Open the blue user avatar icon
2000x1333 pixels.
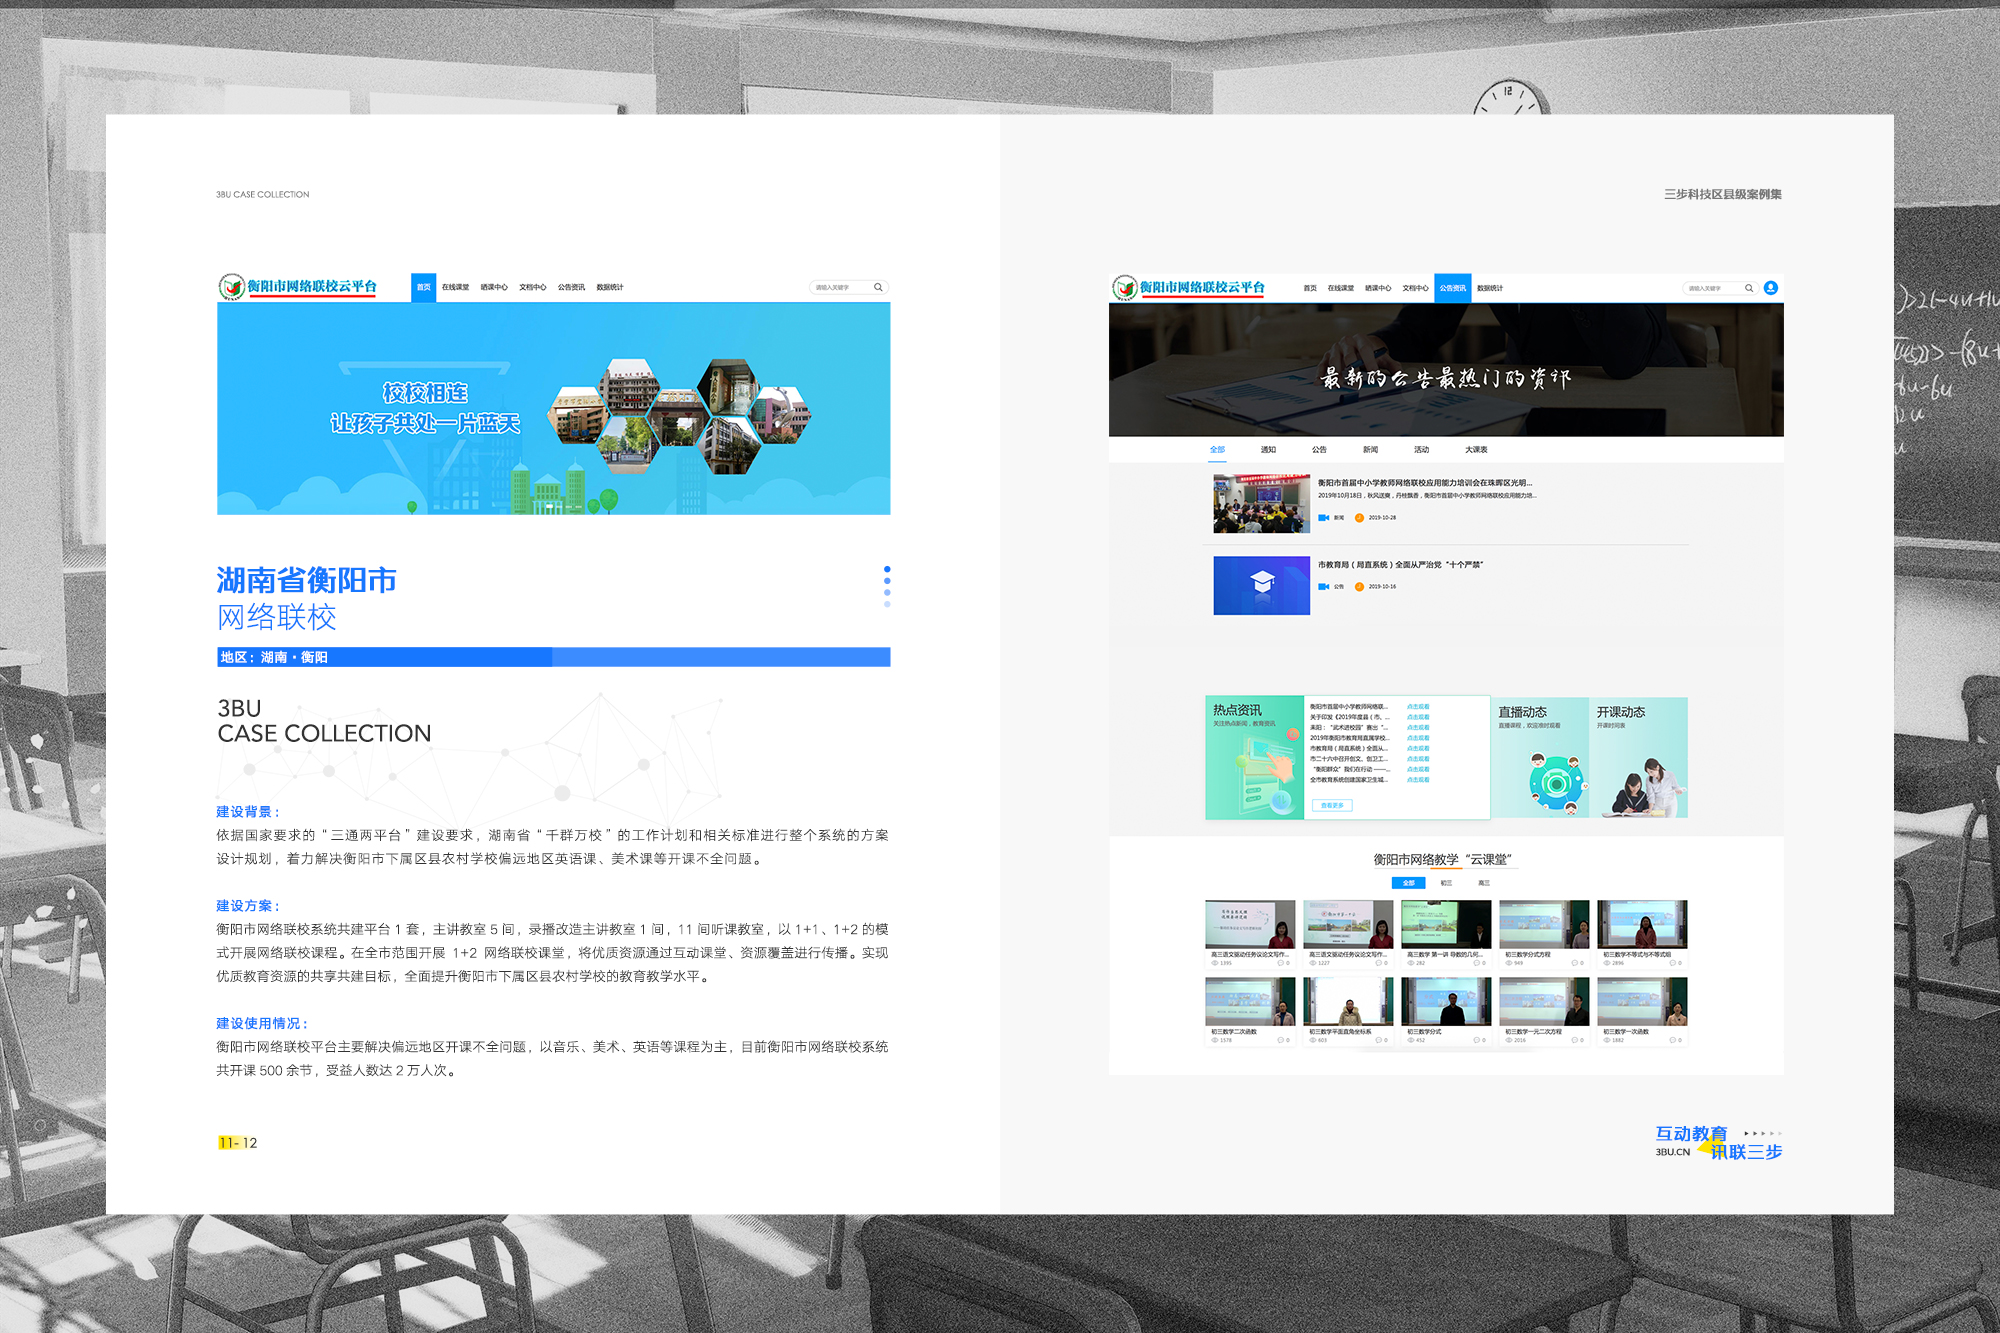[1771, 288]
